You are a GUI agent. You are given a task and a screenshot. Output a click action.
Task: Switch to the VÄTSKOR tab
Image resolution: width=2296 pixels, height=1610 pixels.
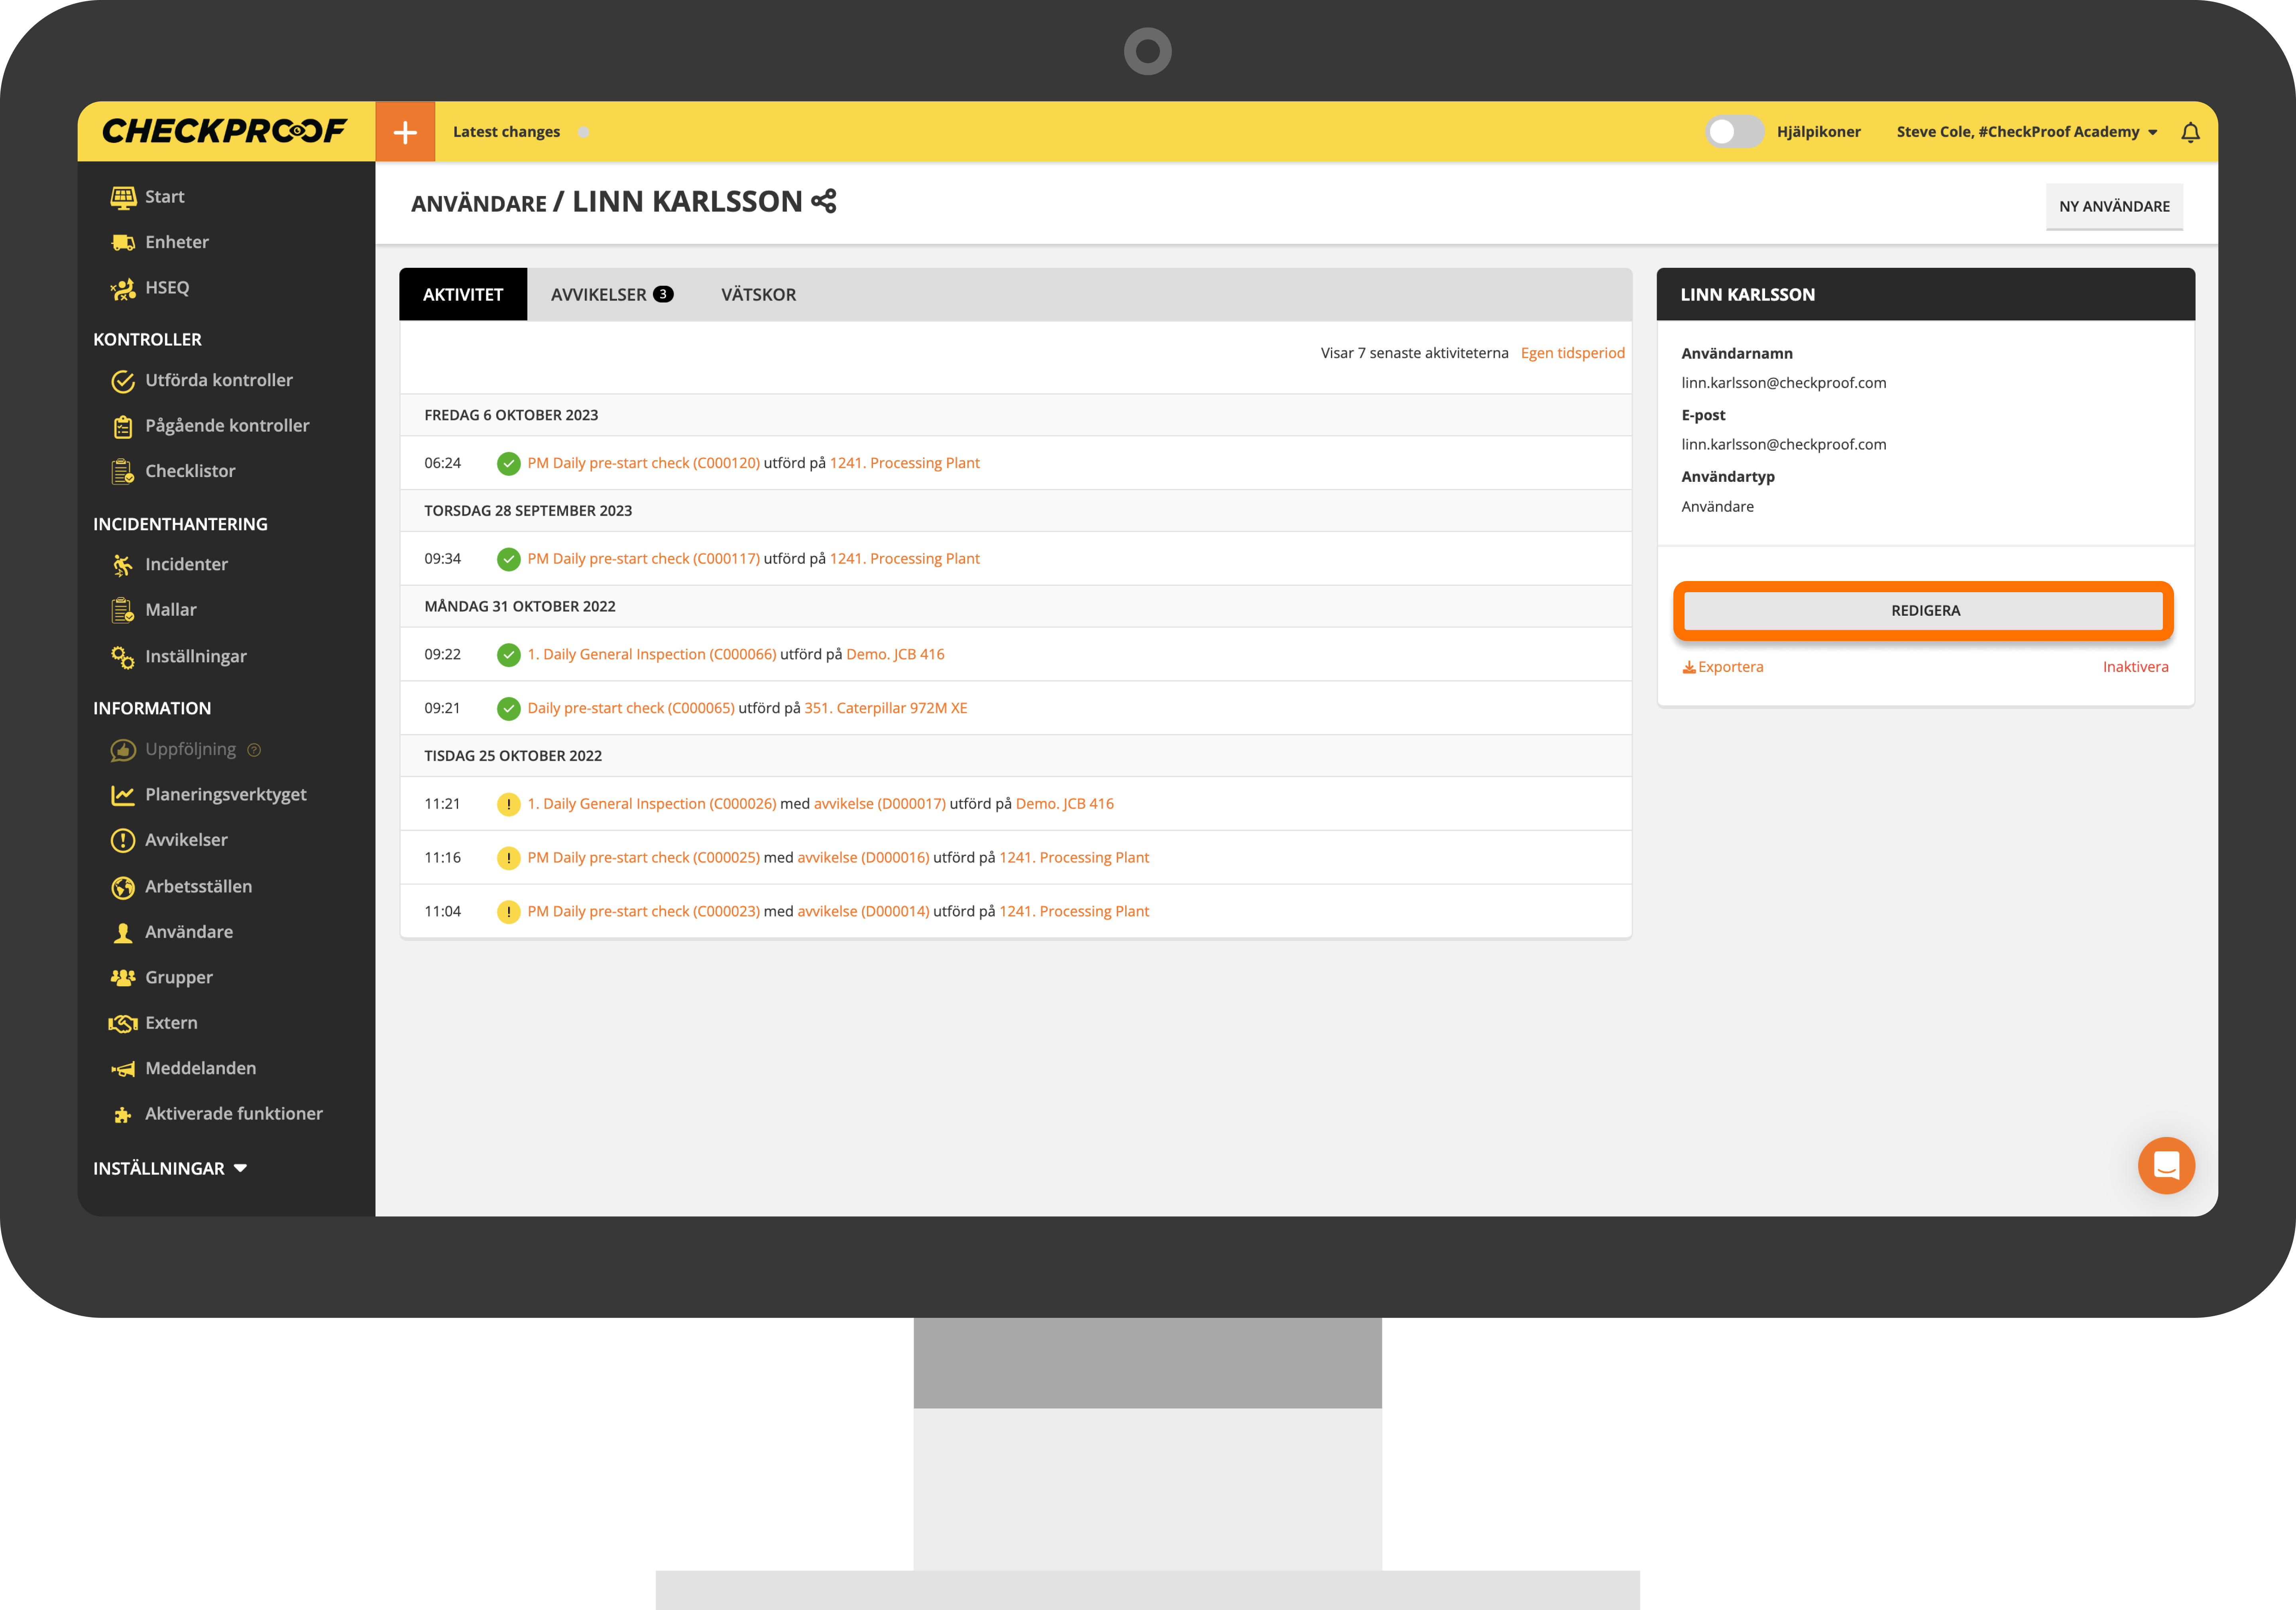tap(758, 295)
